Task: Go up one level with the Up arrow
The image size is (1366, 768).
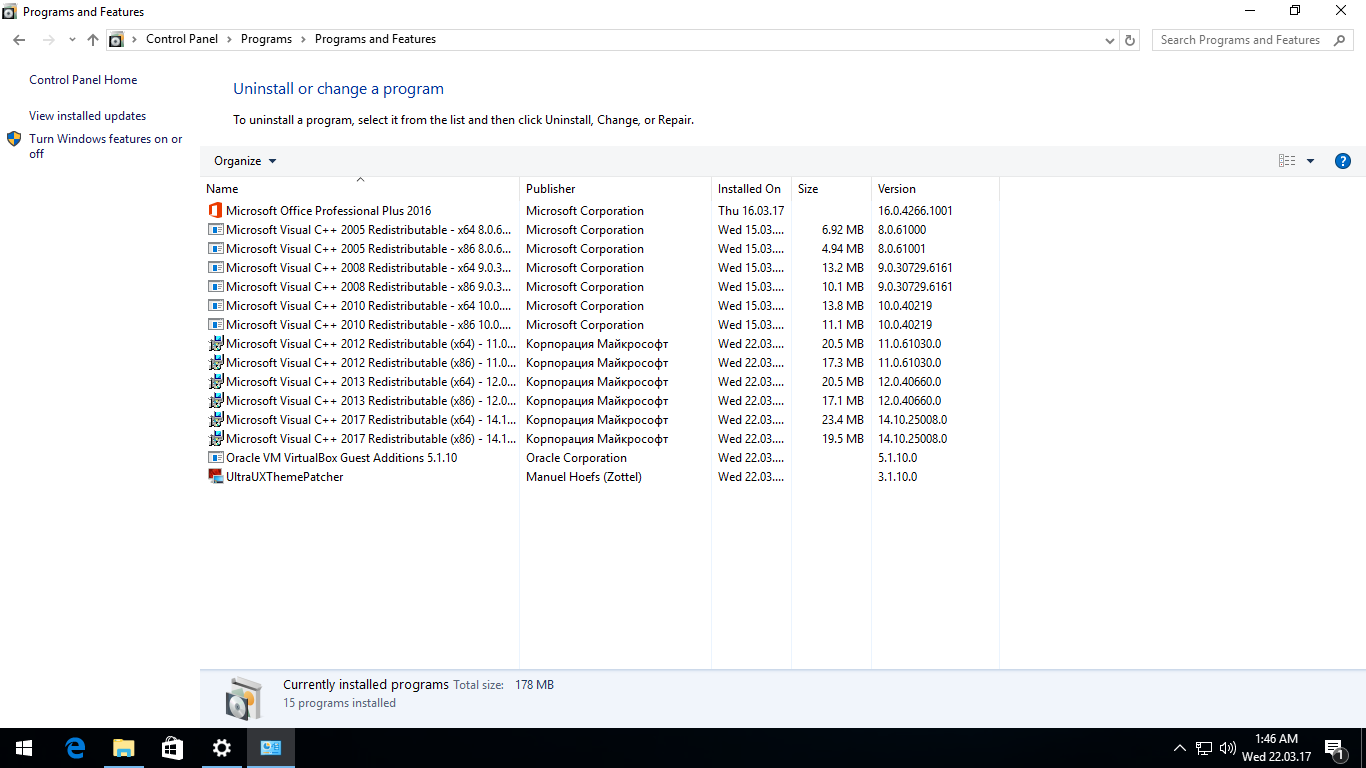Action: click(93, 40)
